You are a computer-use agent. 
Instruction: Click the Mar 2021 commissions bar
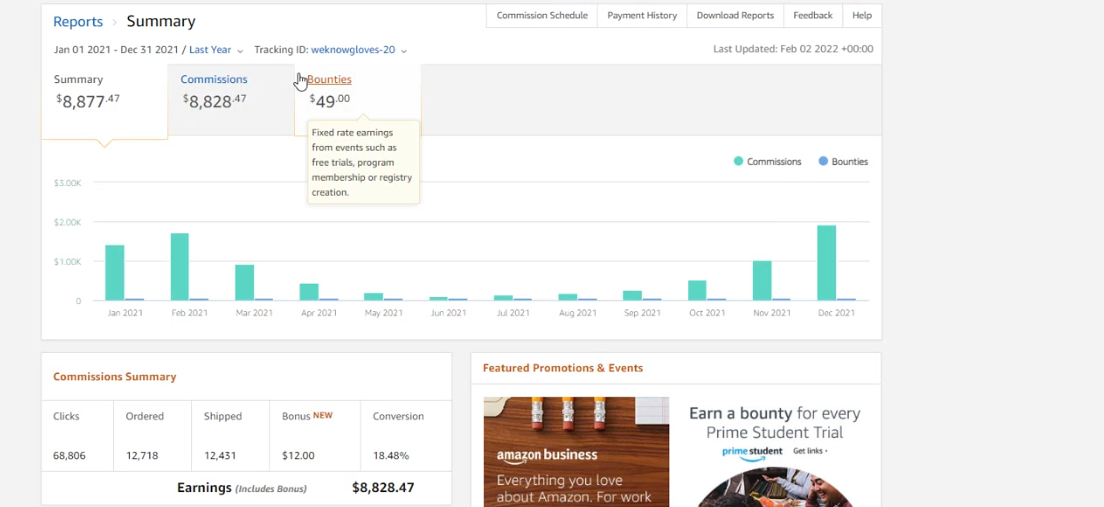[244, 282]
